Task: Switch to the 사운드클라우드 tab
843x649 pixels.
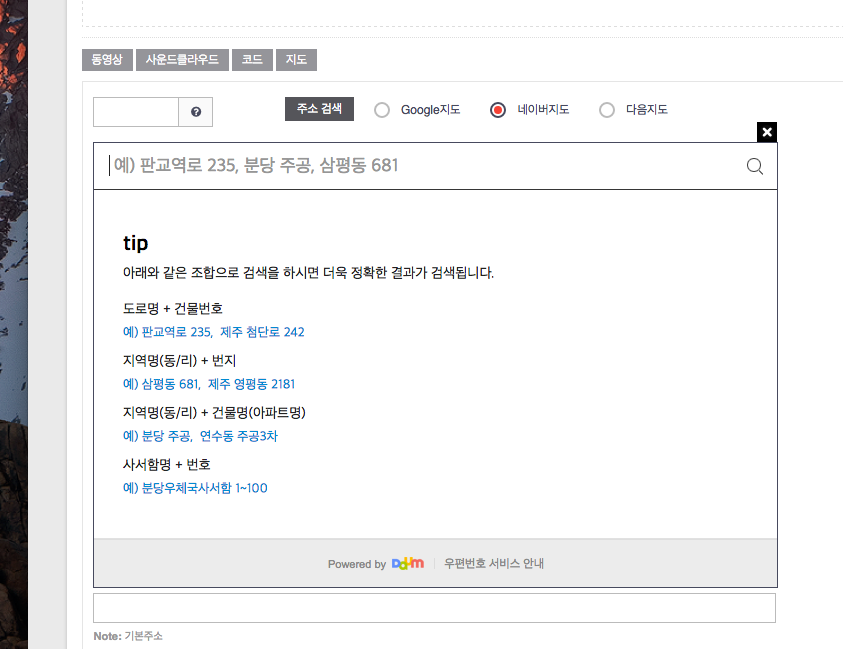Action: click(182, 60)
